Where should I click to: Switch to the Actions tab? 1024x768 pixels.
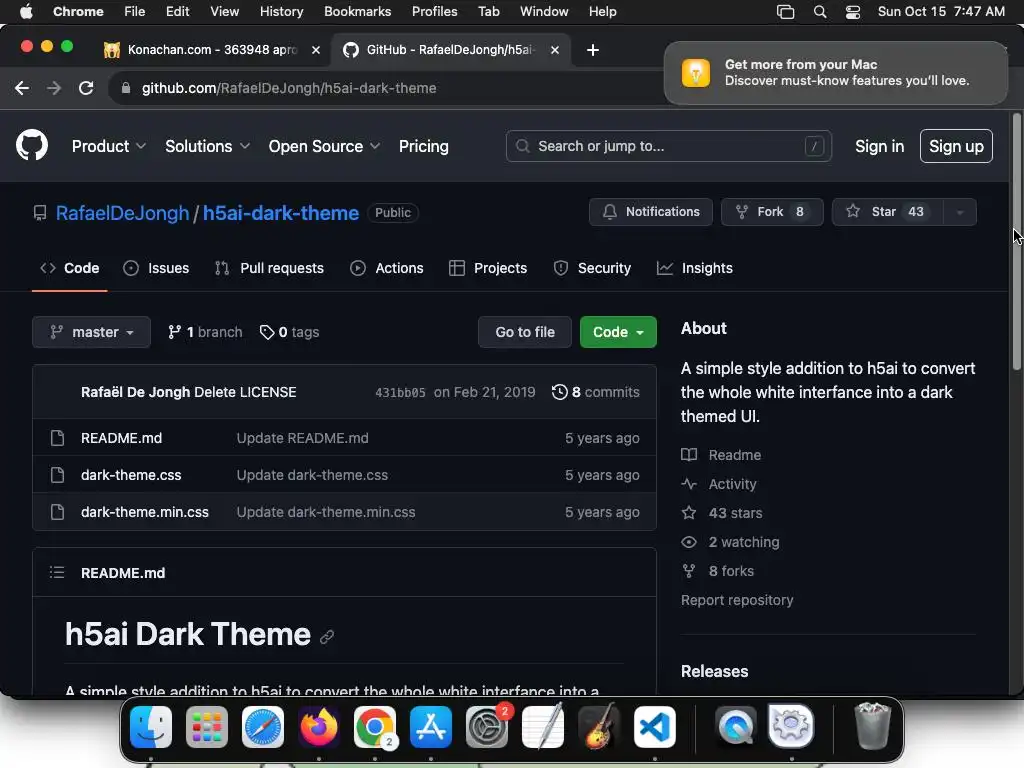(x=387, y=268)
